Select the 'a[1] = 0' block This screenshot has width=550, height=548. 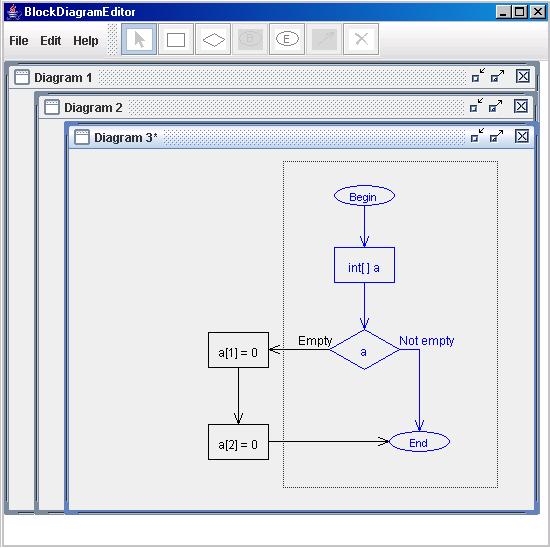point(239,350)
